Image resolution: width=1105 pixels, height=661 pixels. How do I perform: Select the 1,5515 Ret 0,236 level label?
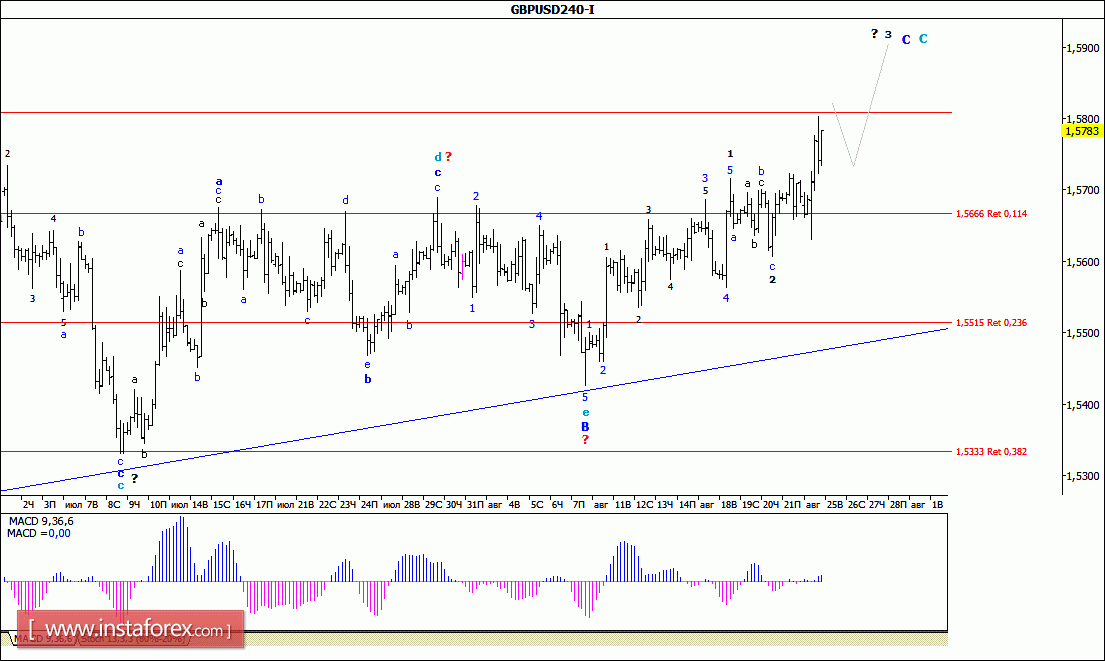tap(991, 323)
